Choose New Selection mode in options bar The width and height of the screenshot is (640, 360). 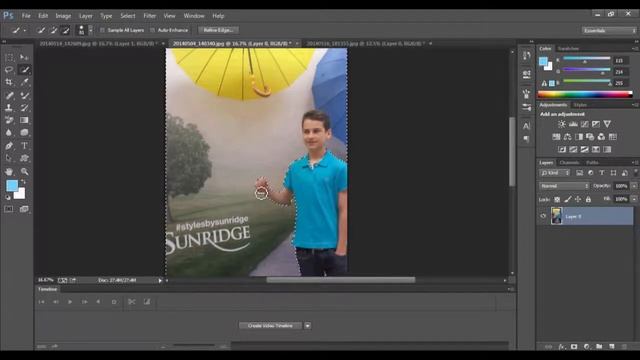[x=41, y=30]
